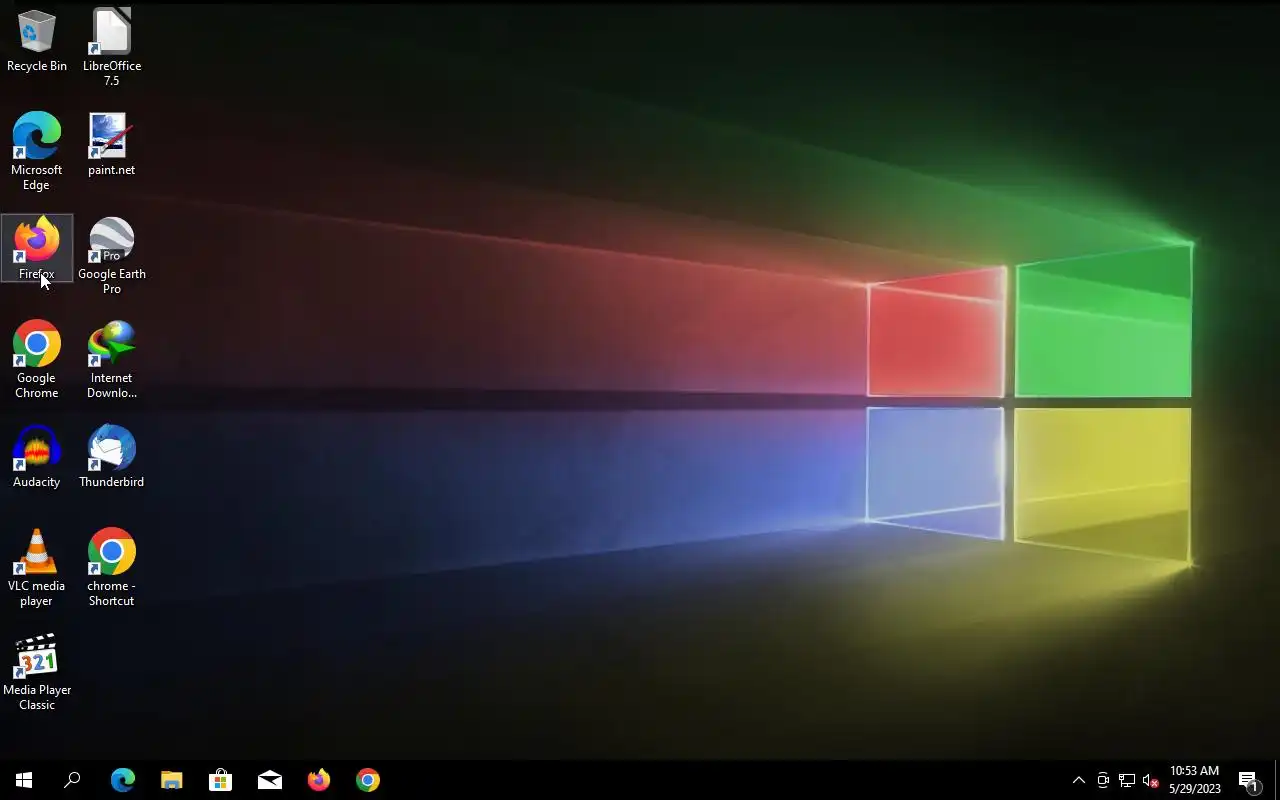
Task: Select the Firefox desktop shortcut
Action: (37, 248)
